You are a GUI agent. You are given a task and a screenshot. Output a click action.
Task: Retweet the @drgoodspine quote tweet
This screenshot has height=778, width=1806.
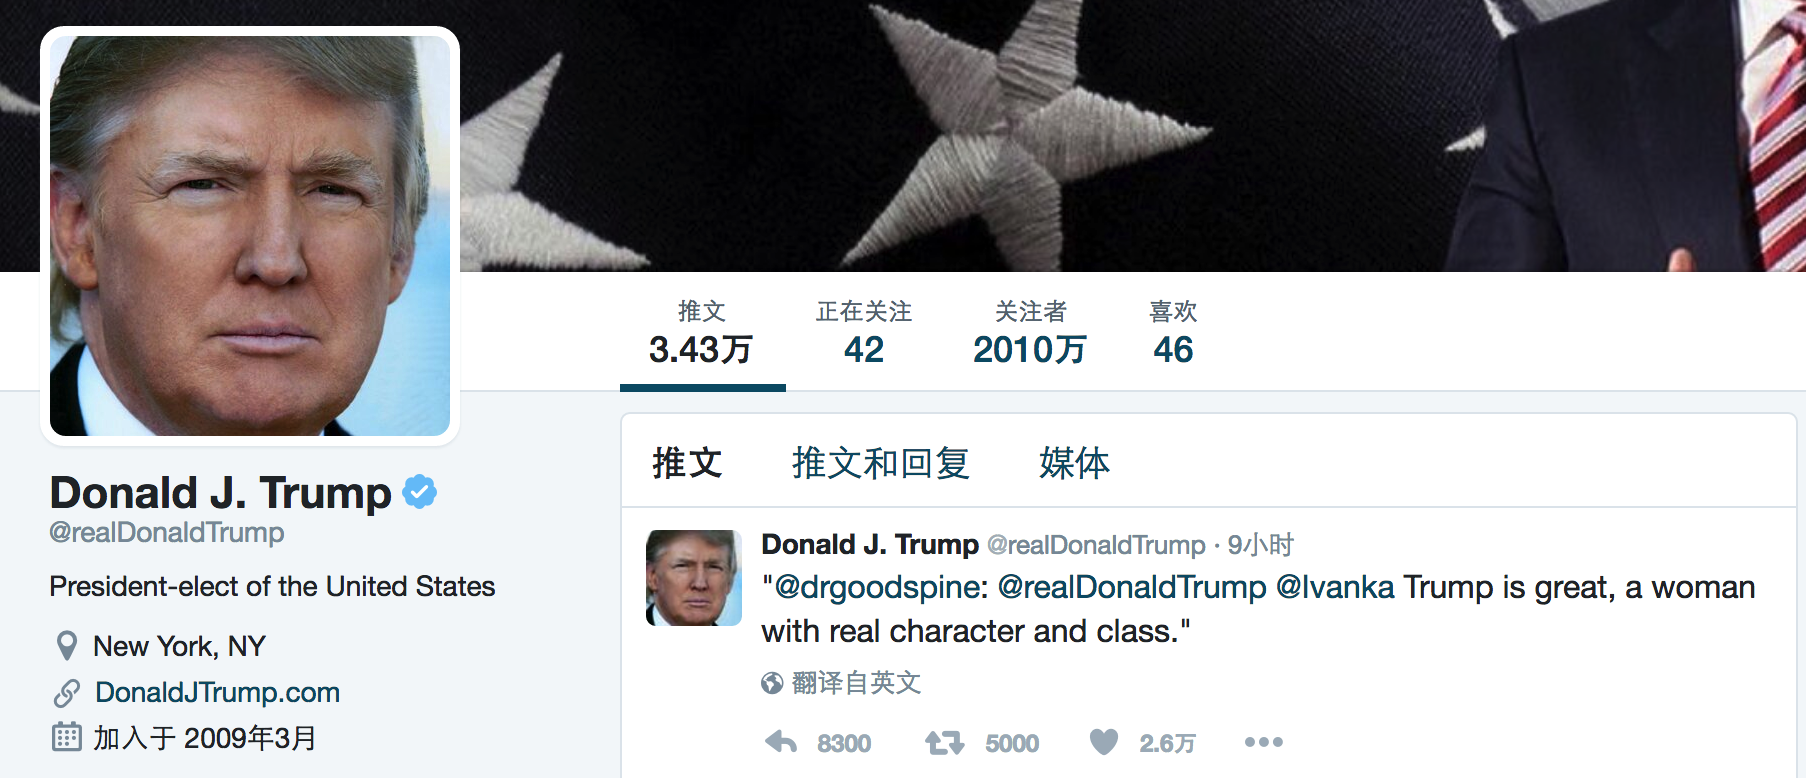[944, 742]
